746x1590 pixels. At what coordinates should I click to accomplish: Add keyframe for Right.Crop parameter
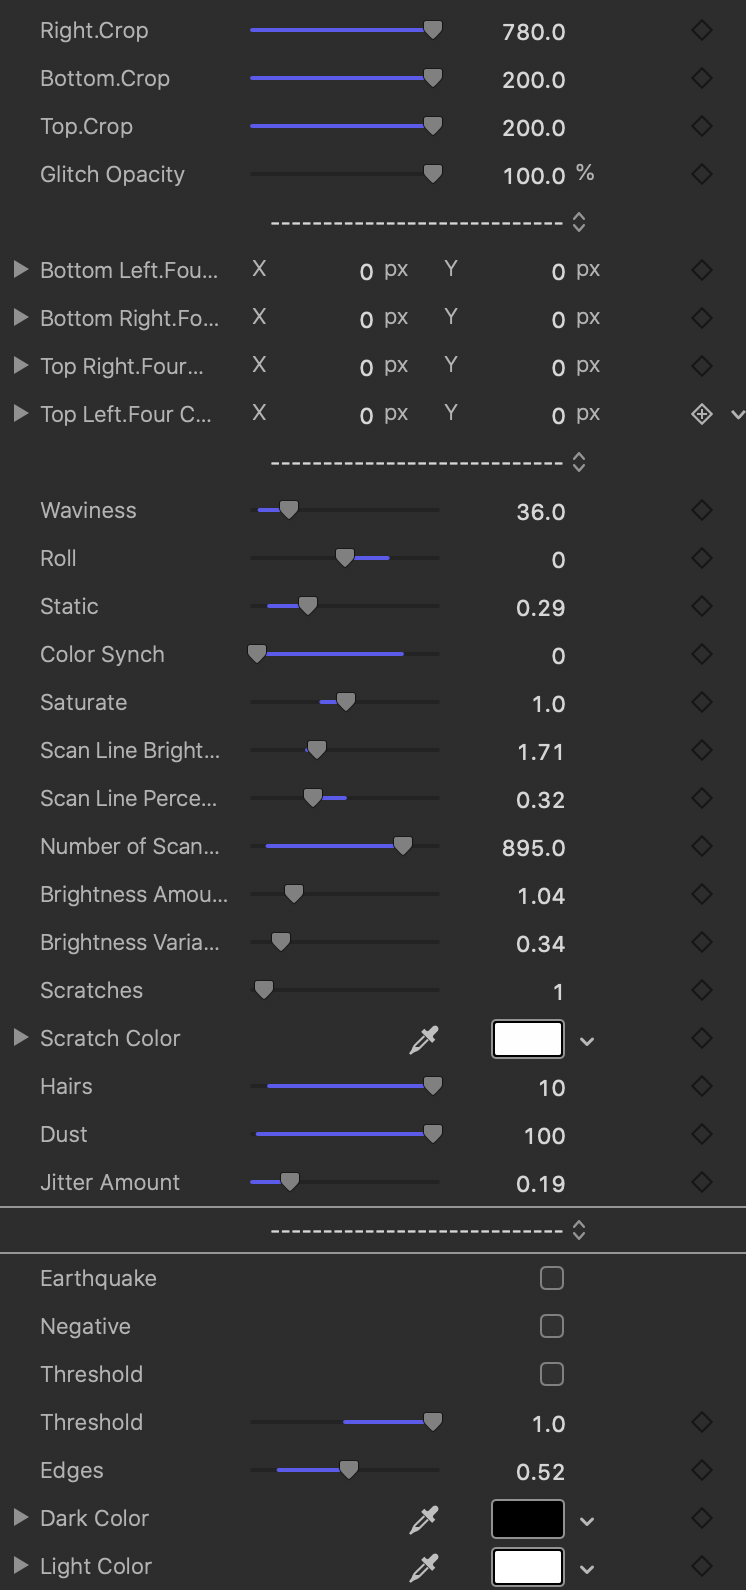702,31
